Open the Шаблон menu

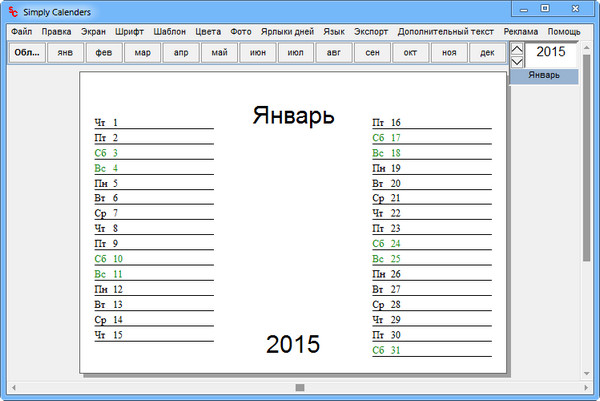[168, 32]
